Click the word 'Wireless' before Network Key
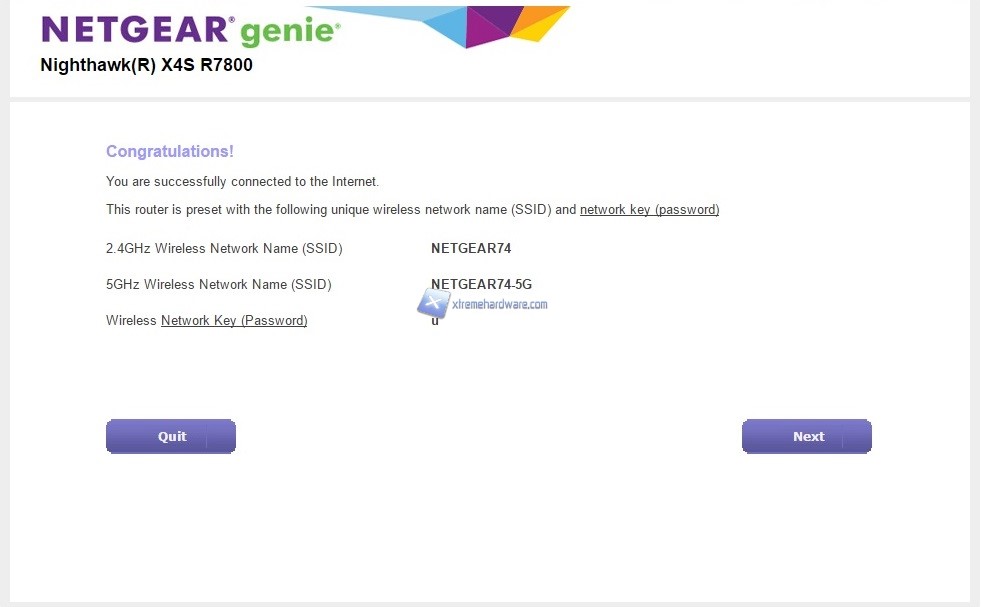 [x=131, y=321]
